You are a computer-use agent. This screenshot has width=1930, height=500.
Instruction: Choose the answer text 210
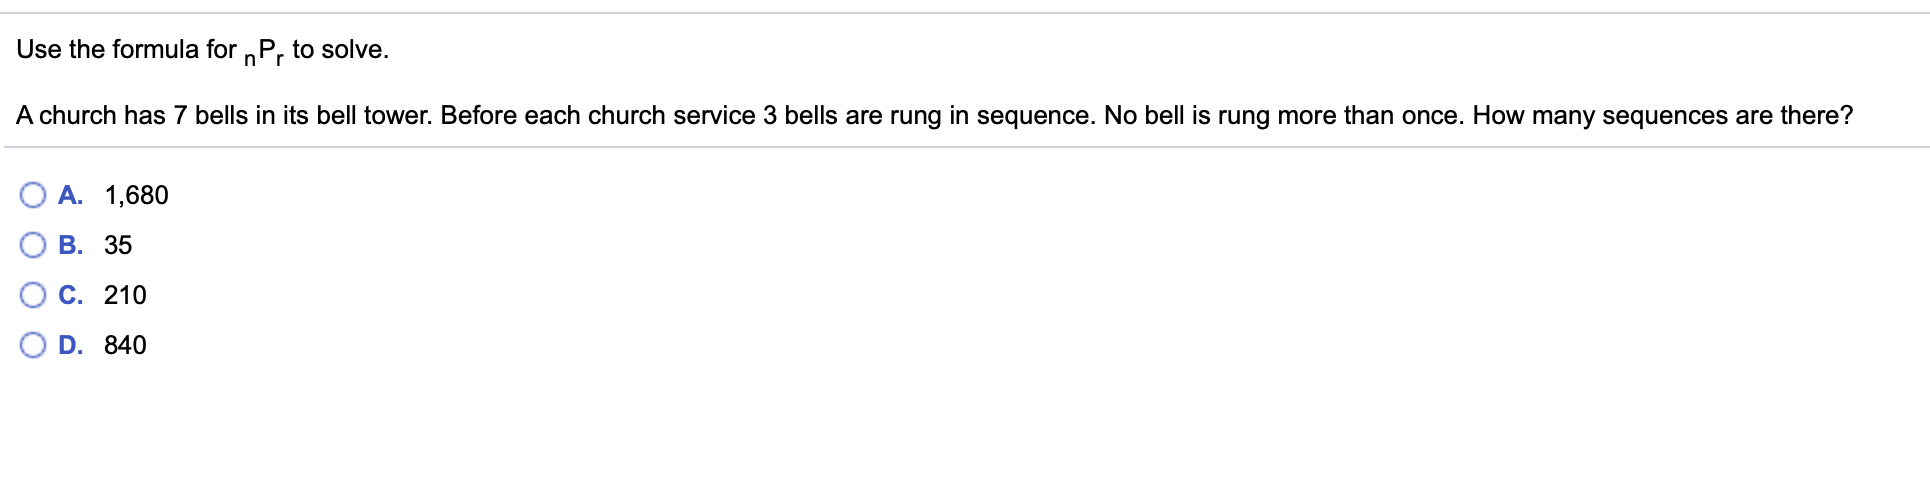tap(125, 295)
